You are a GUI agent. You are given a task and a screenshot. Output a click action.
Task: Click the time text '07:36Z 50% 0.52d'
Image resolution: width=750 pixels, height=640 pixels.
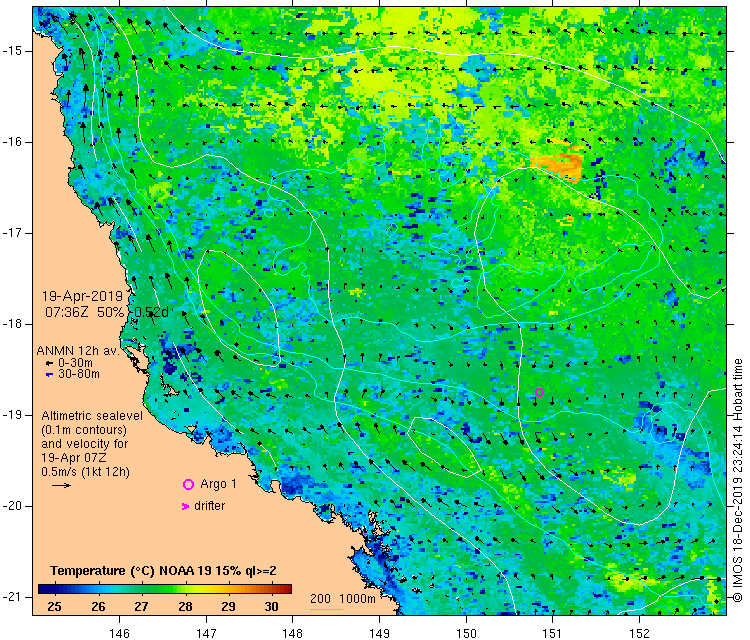click(x=107, y=312)
